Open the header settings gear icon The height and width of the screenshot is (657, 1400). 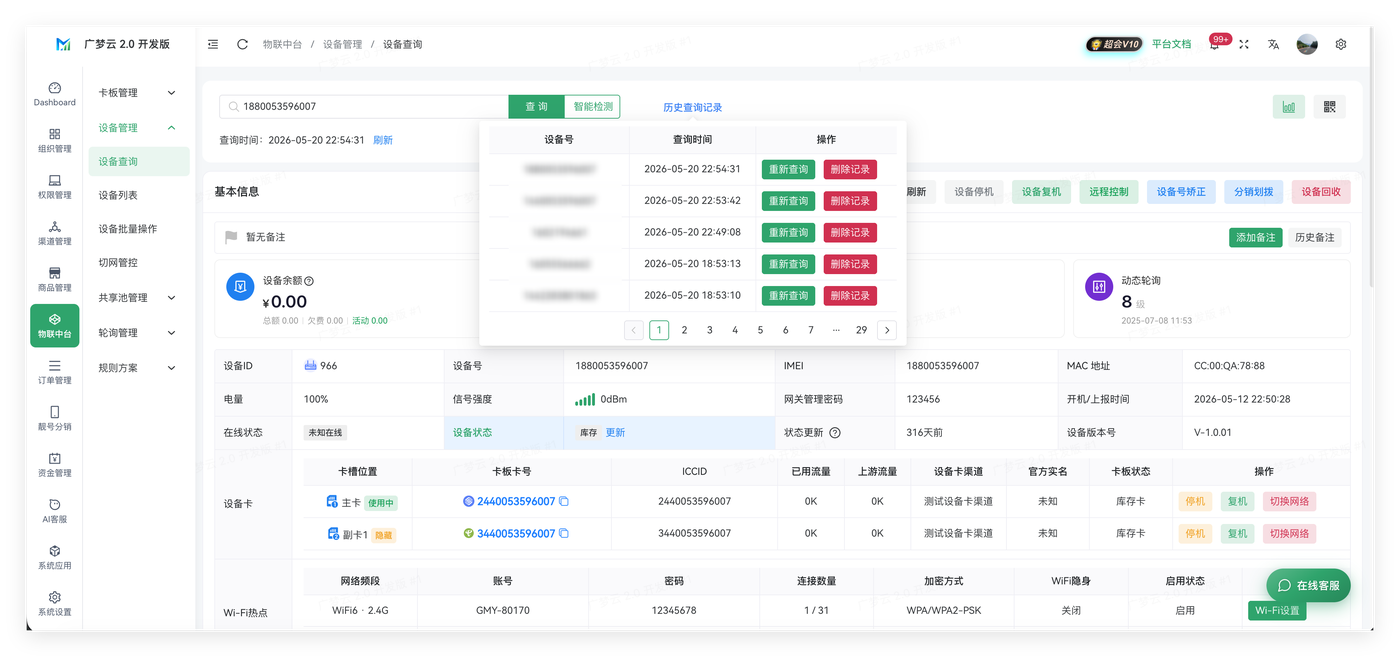[1341, 44]
